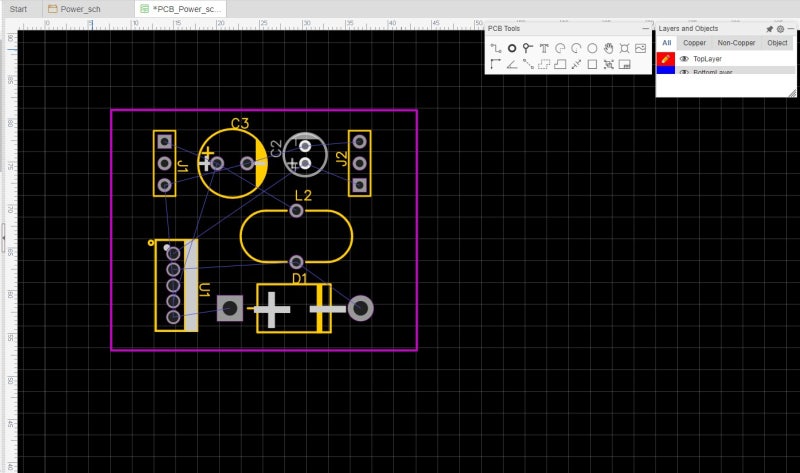The height and width of the screenshot is (473, 800).
Task: Select the C3 designator label
Action: point(240,123)
